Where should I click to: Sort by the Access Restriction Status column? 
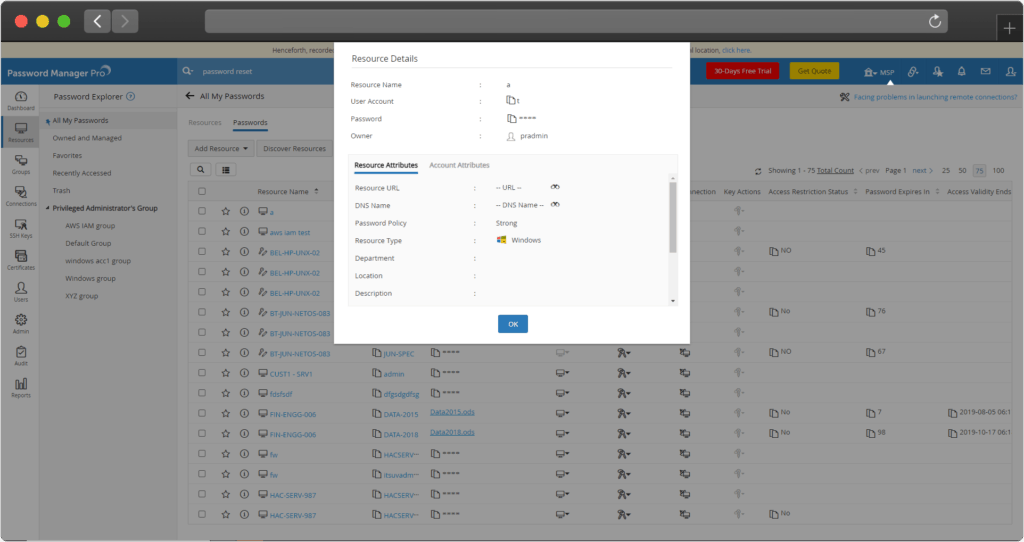(x=812, y=191)
